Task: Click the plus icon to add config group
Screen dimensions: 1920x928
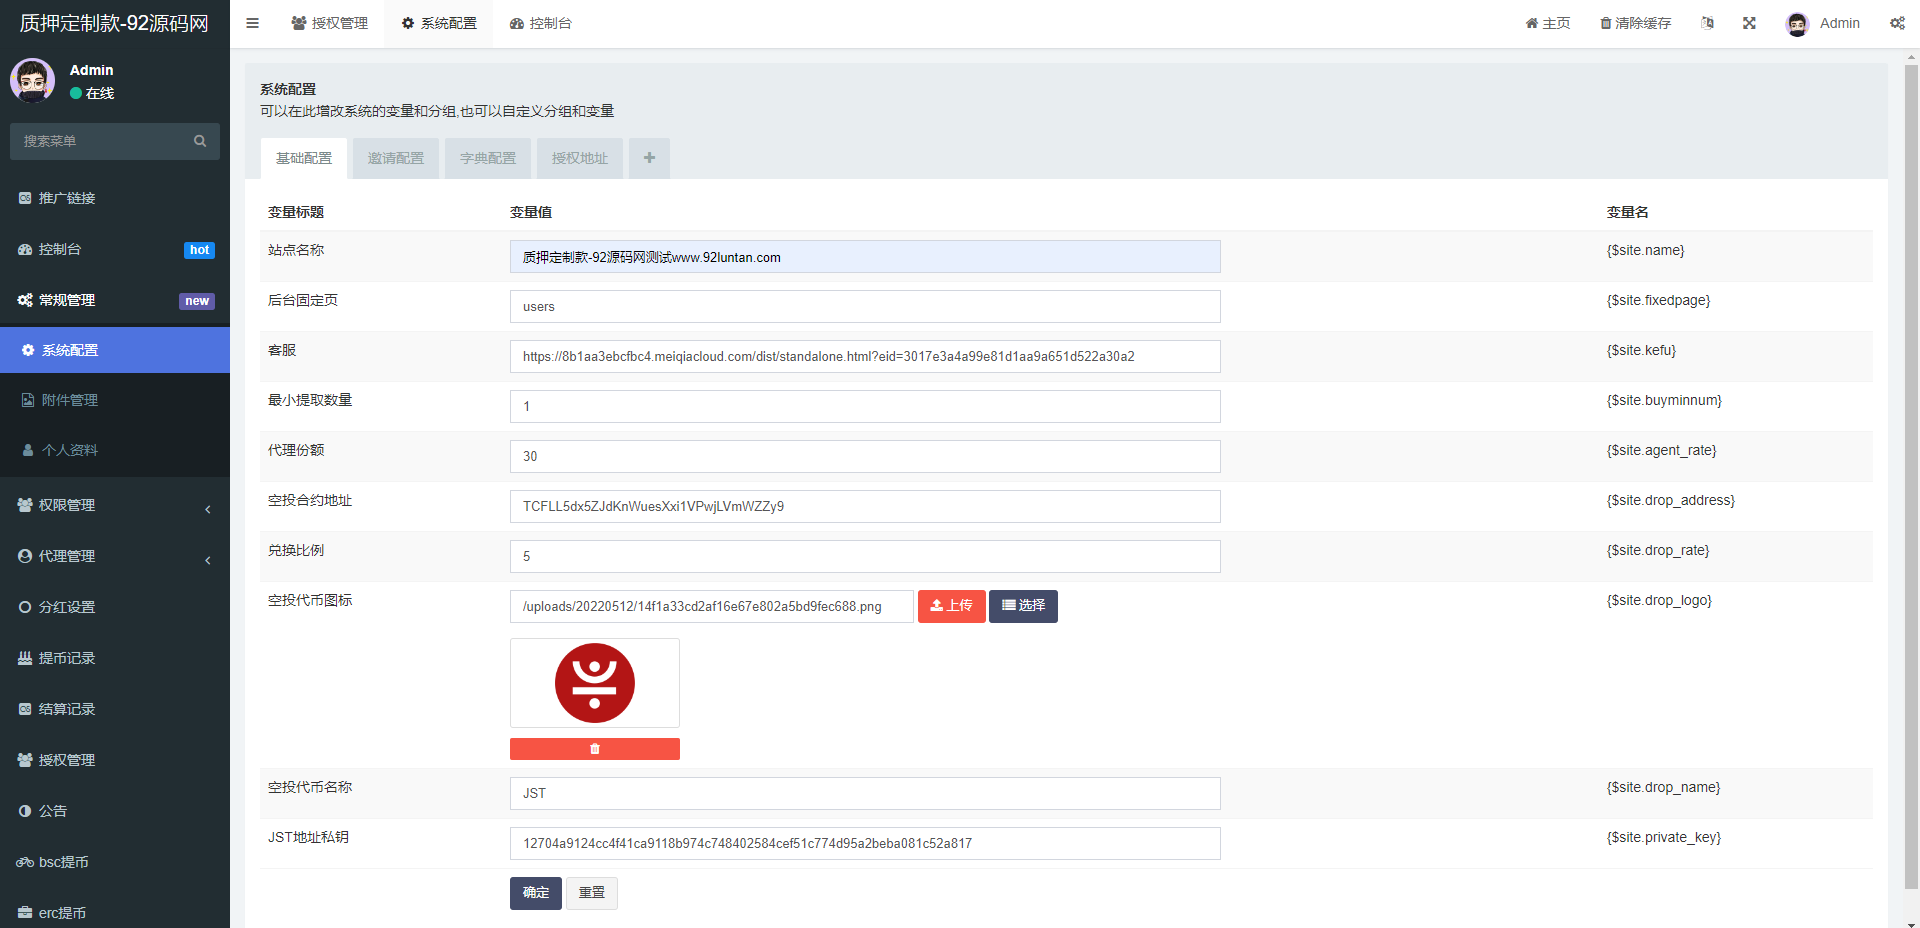Action: point(649,158)
